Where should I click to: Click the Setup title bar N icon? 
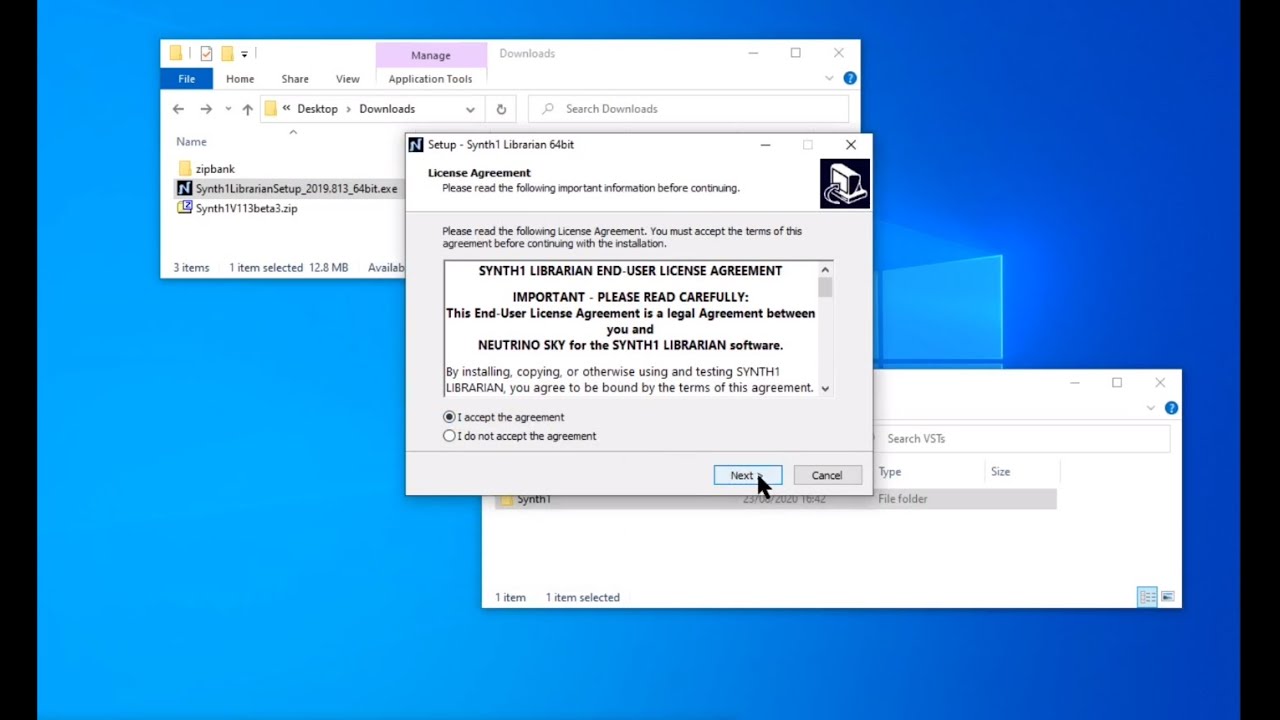[x=416, y=145]
